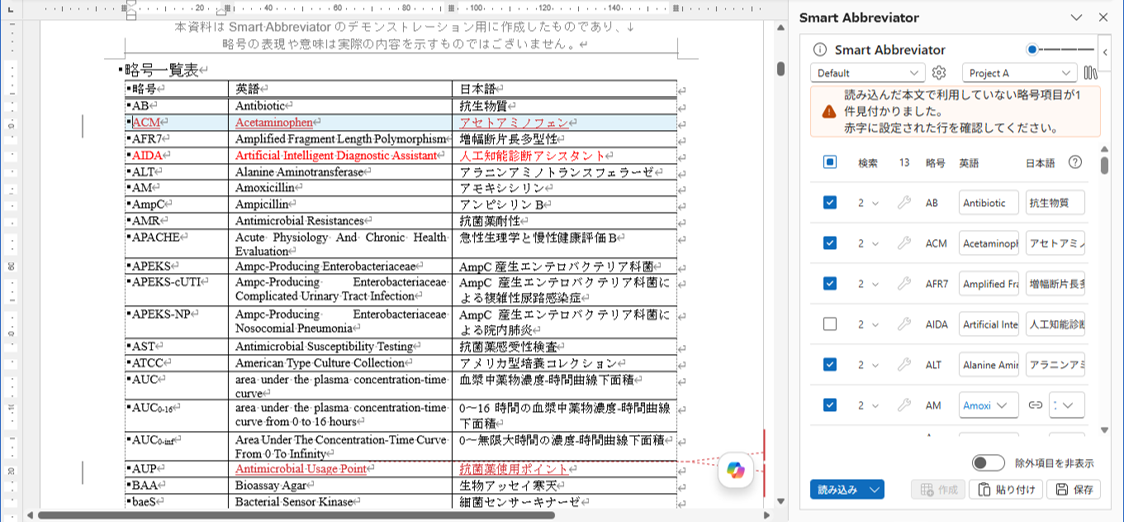Click the 英語 column header in pane
Screen dimensions: 1124x522
tap(969, 163)
